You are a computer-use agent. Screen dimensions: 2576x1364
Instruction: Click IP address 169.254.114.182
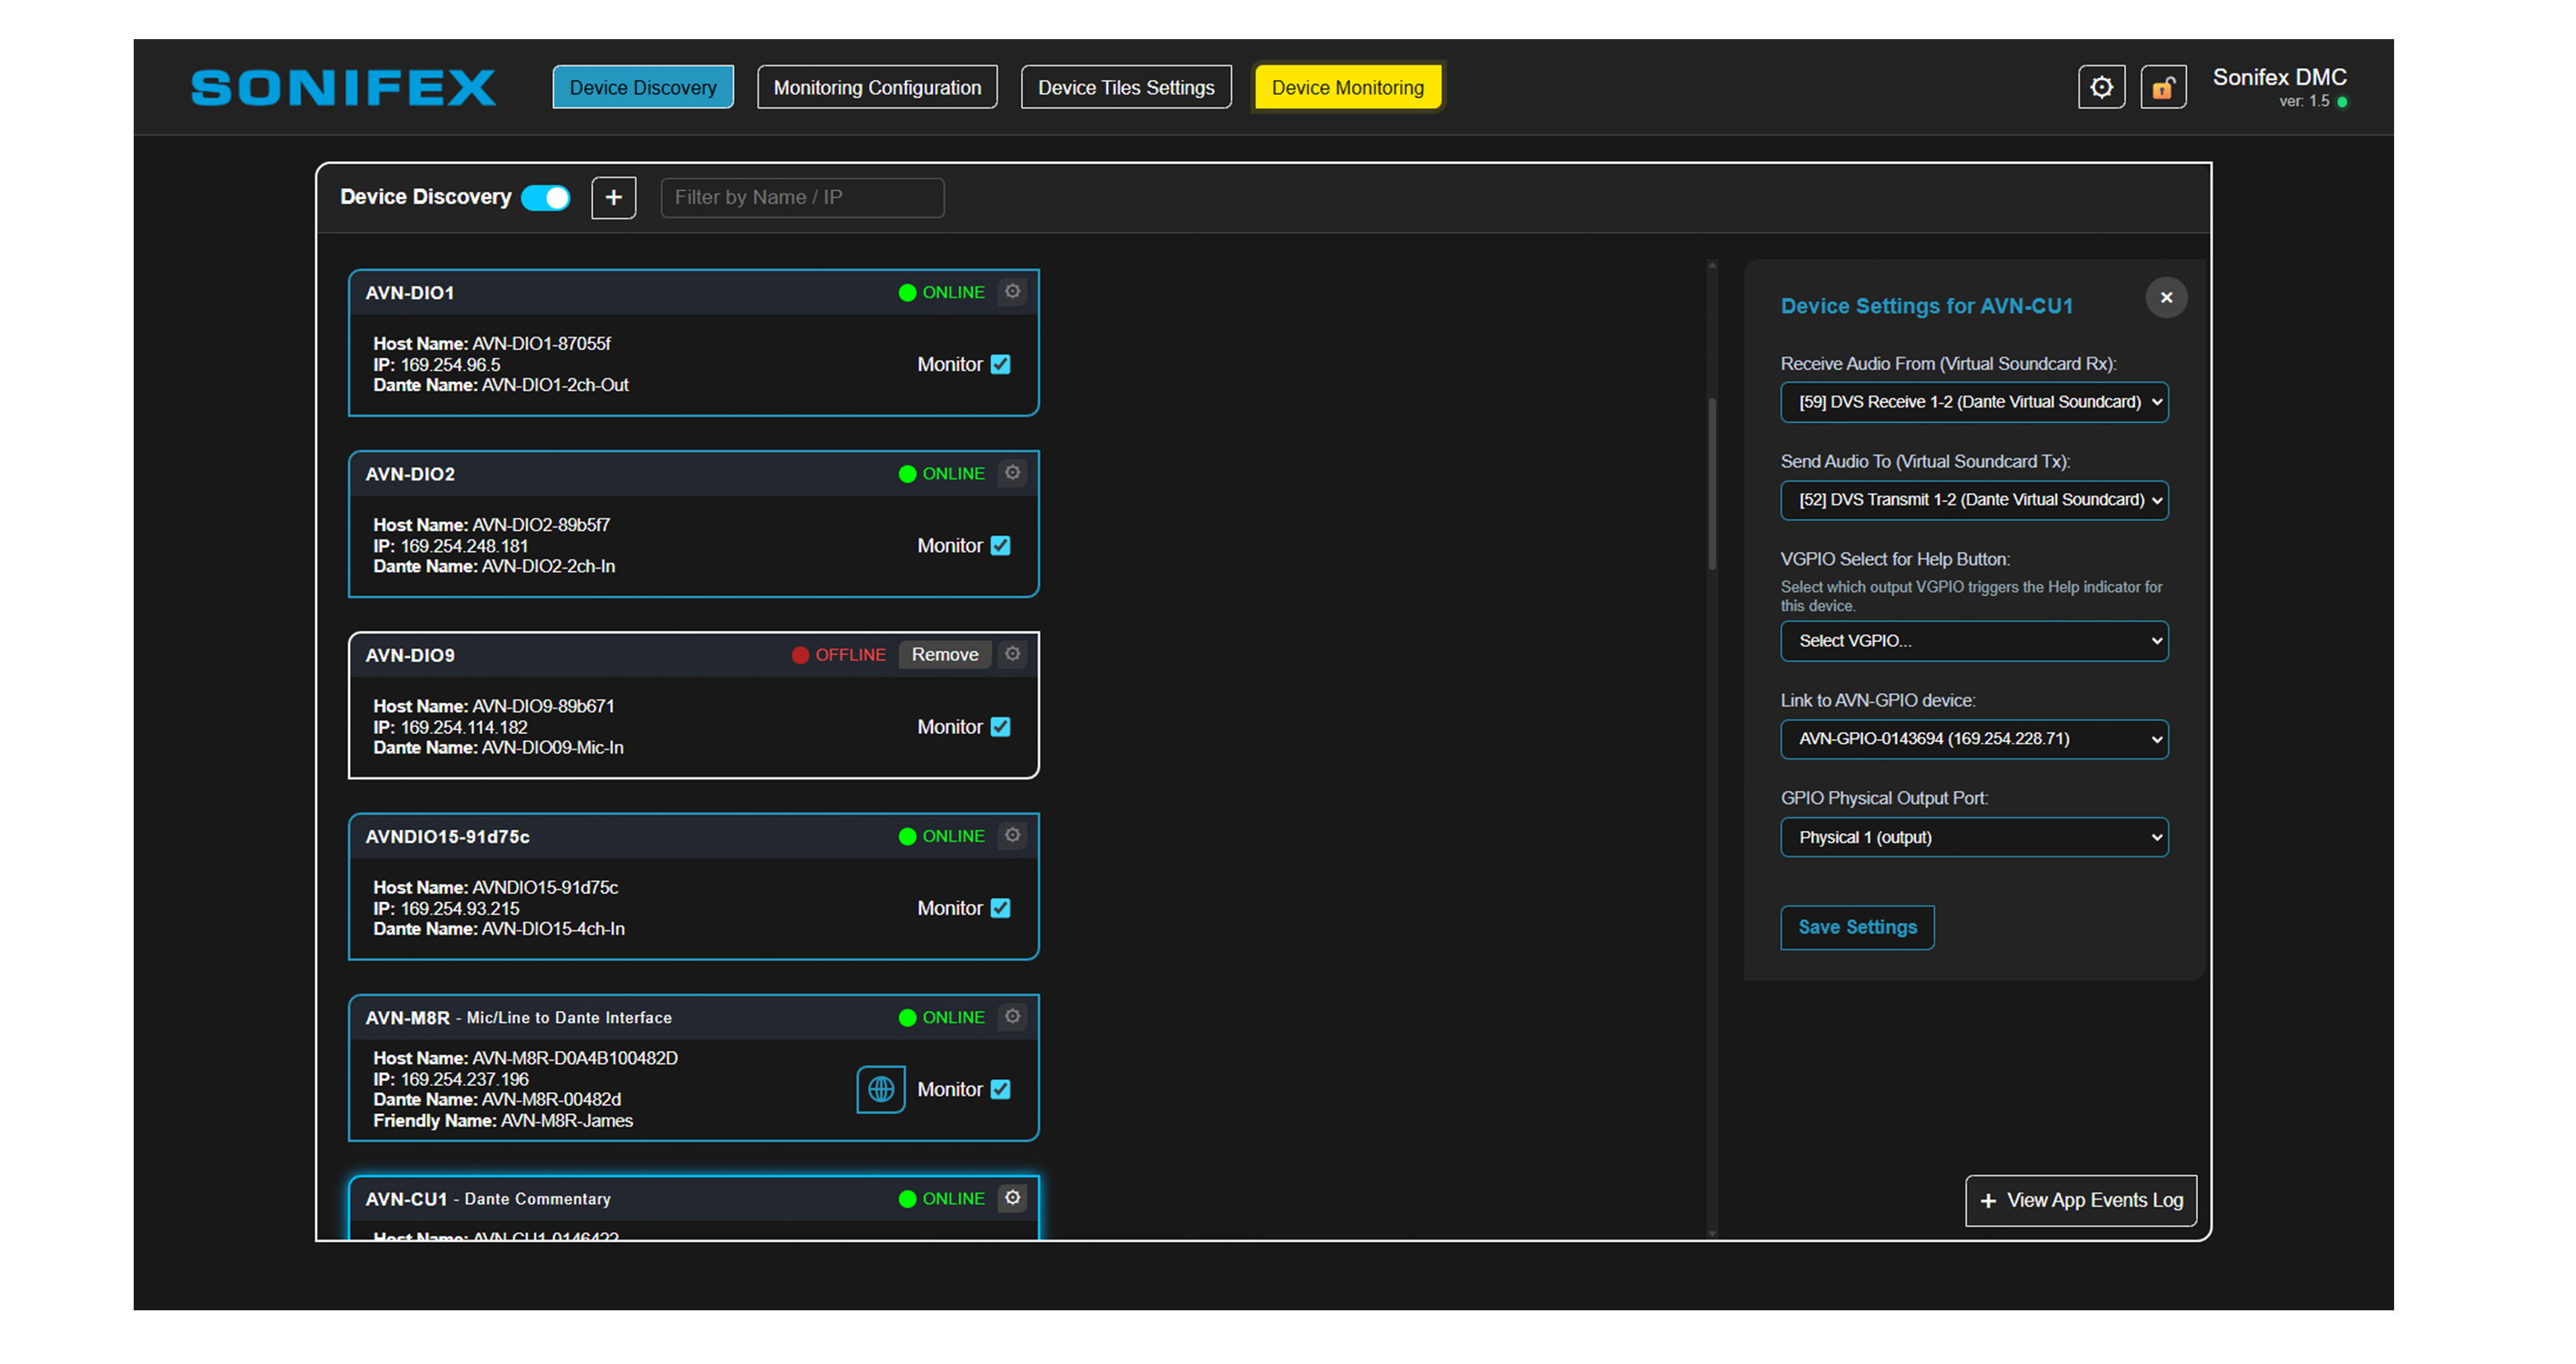click(x=464, y=727)
